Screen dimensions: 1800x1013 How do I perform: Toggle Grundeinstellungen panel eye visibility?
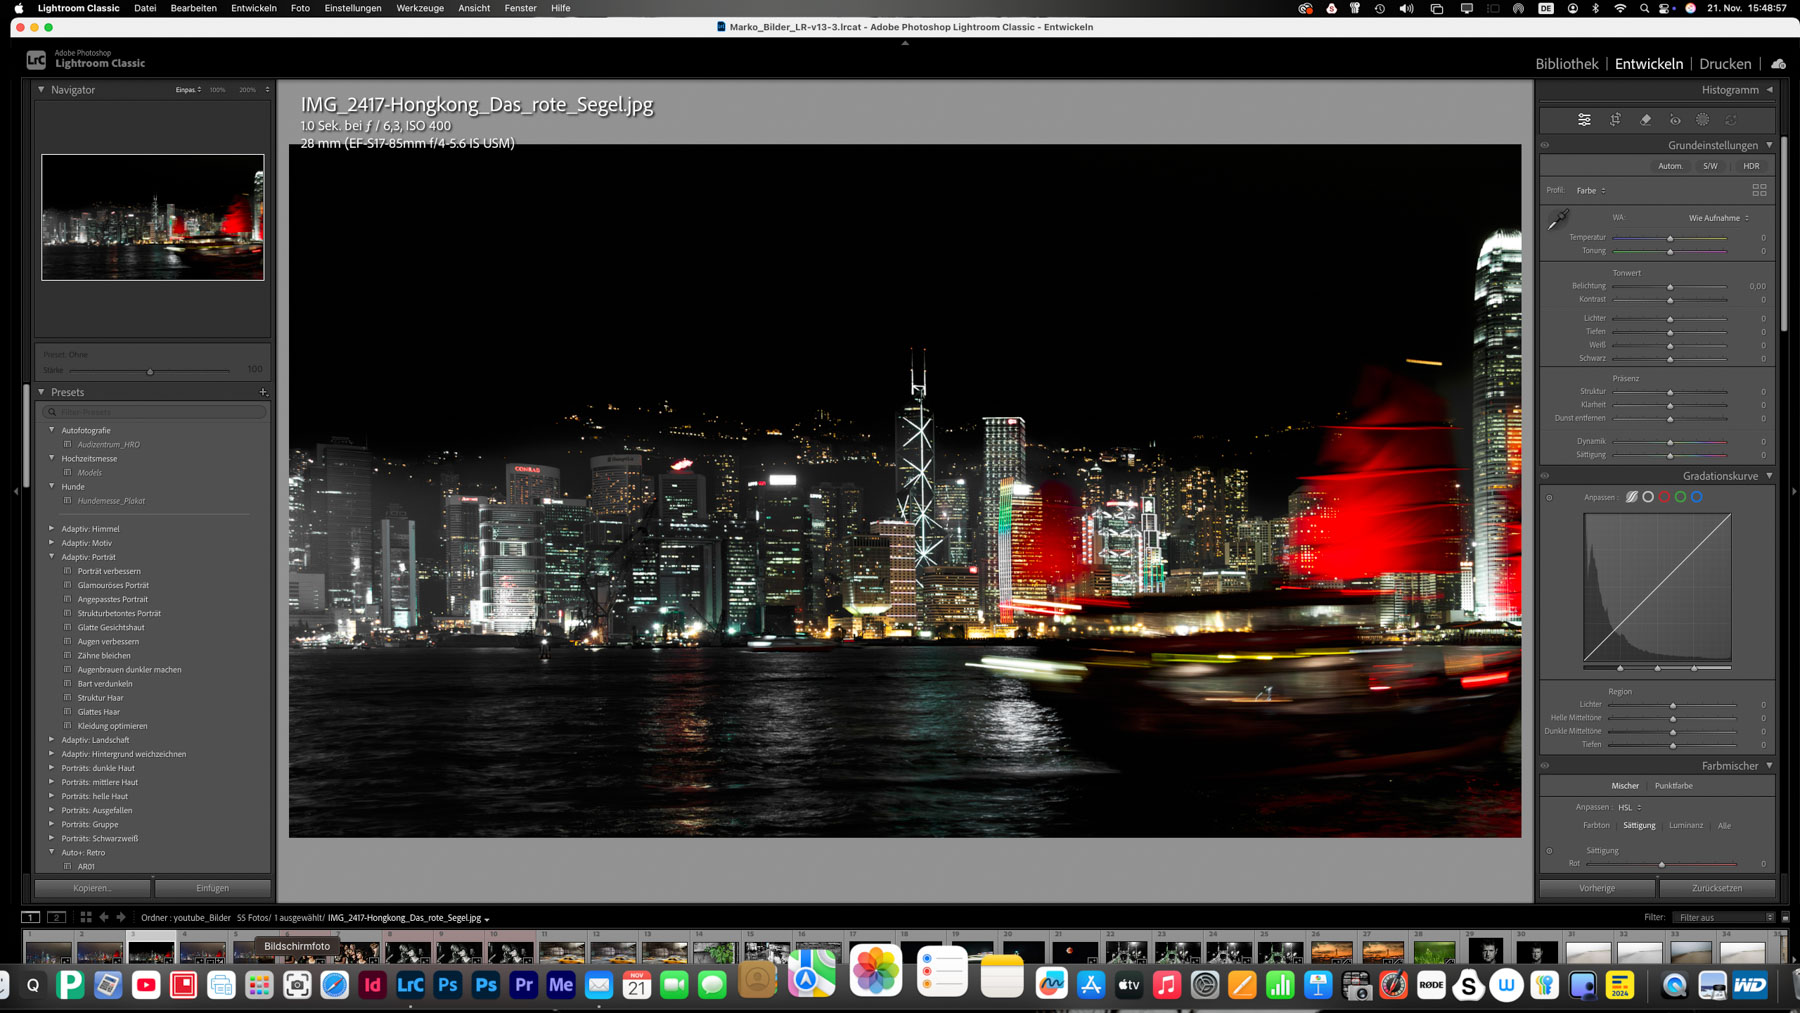click(x=1545, y=145)
